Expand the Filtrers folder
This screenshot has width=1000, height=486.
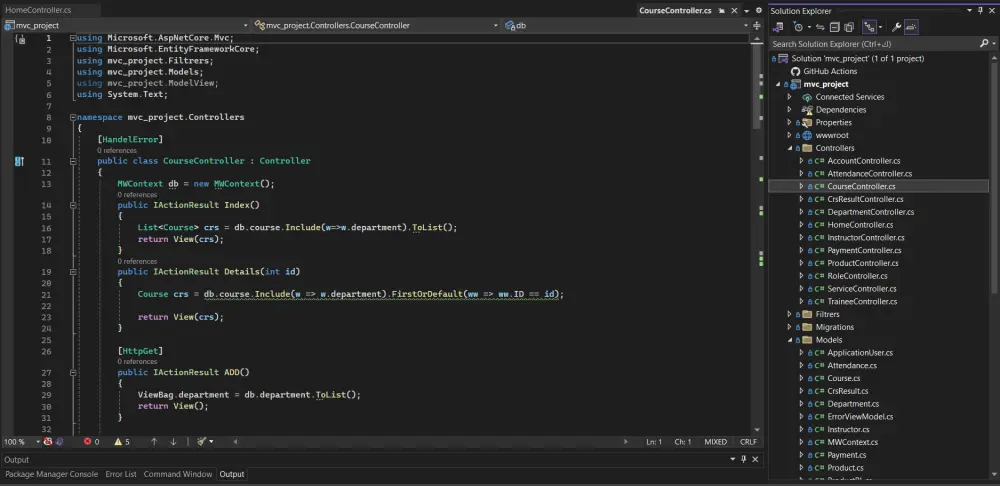(x=790, y=314)
